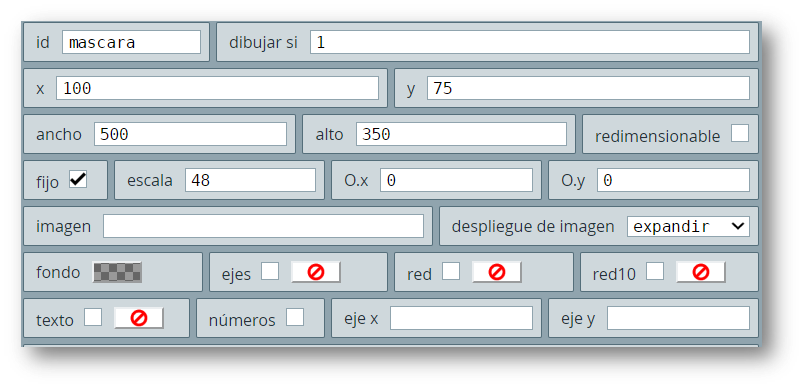Click the eje y input field
This screenshot has height=389, width=804.
coord(678,318)
